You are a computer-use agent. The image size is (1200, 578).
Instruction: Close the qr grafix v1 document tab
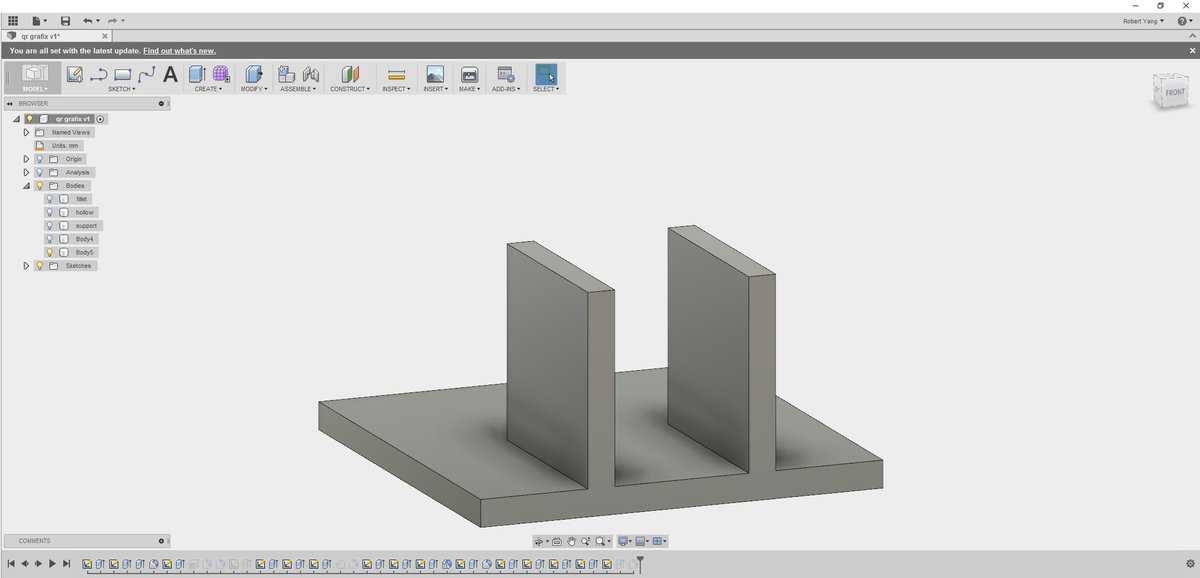pyautogui.click(x=105, y=36)
